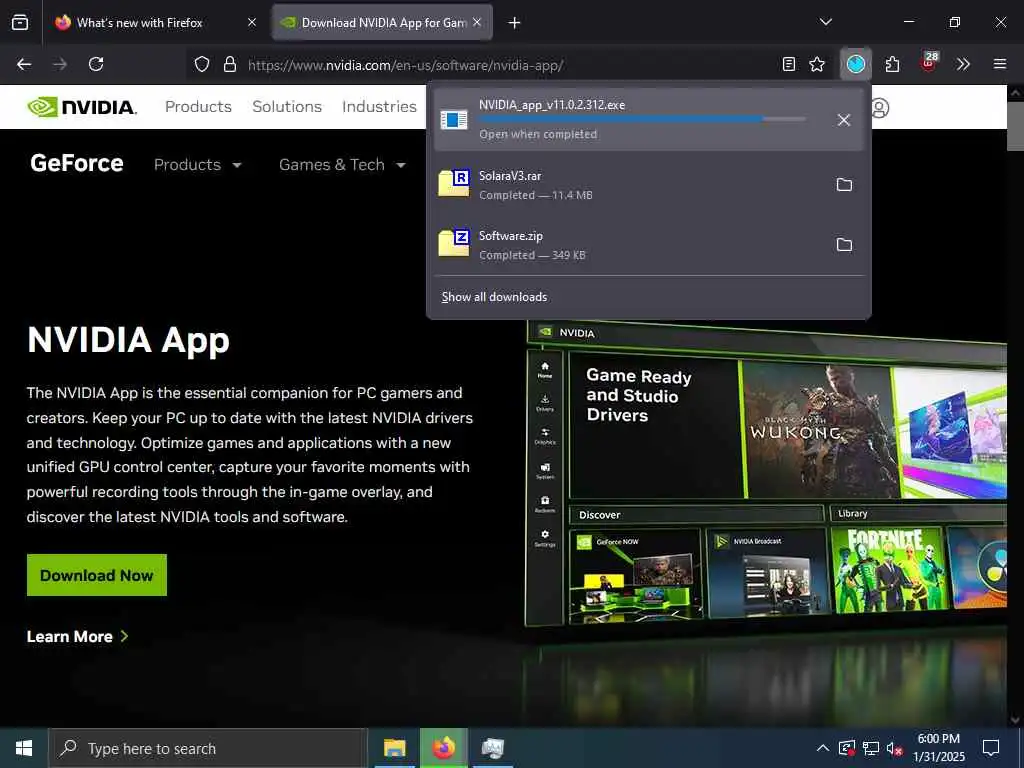Screen dimensions: 1024x768
Task: Expand Games & Tech dropdown
Action: (342, 165)
